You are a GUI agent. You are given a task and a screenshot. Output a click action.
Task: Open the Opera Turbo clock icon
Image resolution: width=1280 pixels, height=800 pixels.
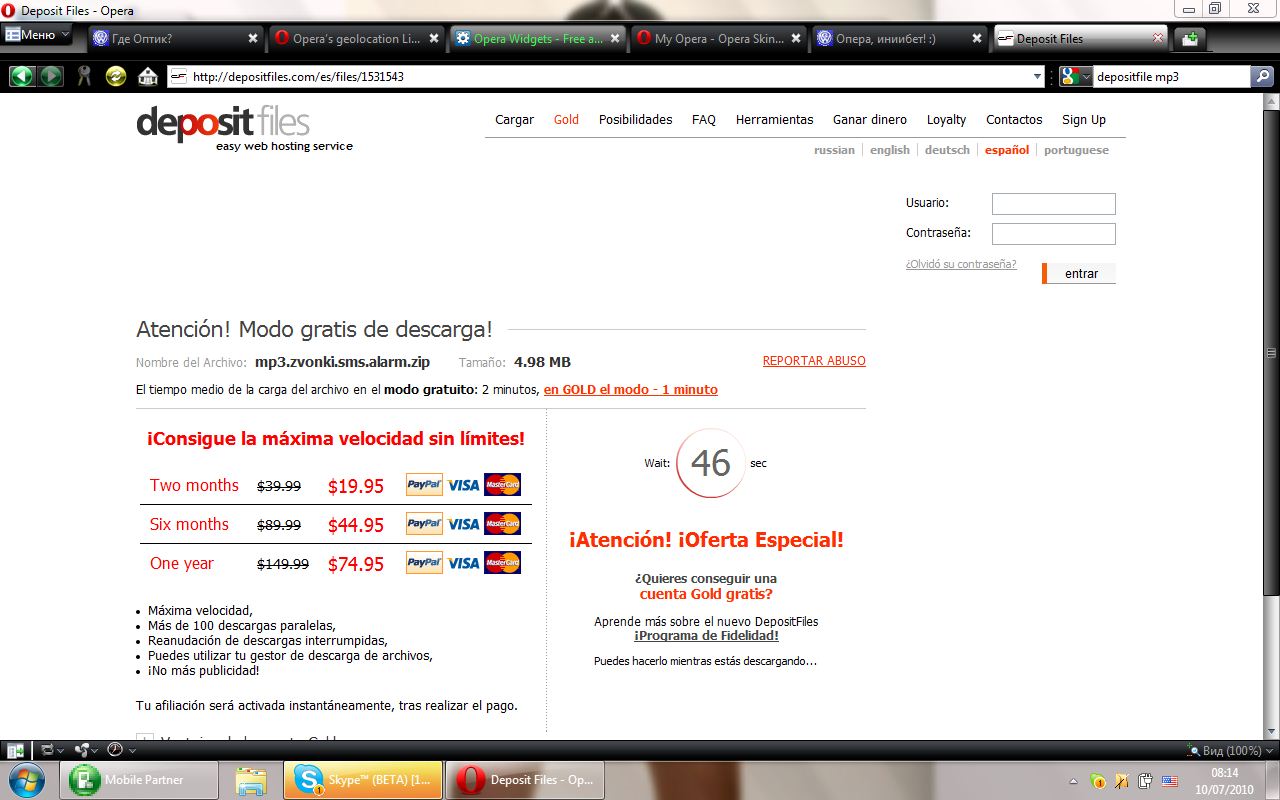[115, 750]
